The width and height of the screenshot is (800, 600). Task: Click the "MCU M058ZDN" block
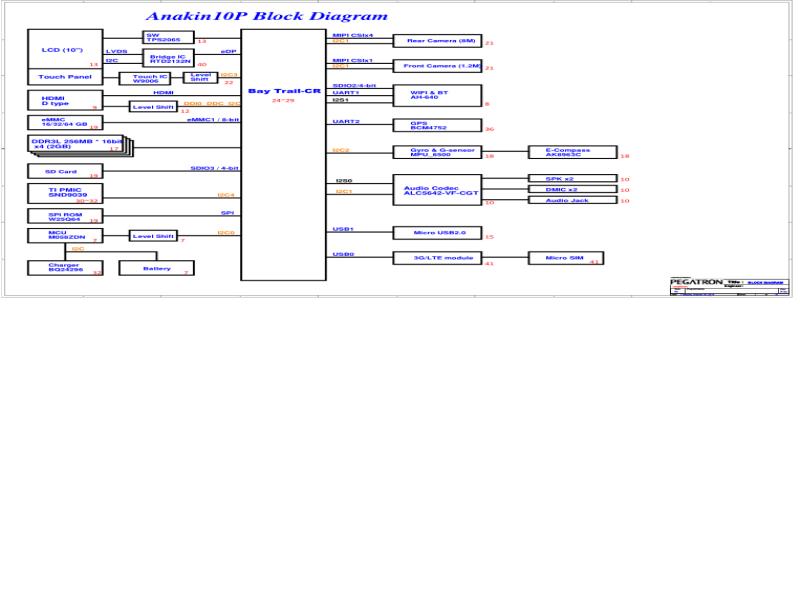[65, 236]
